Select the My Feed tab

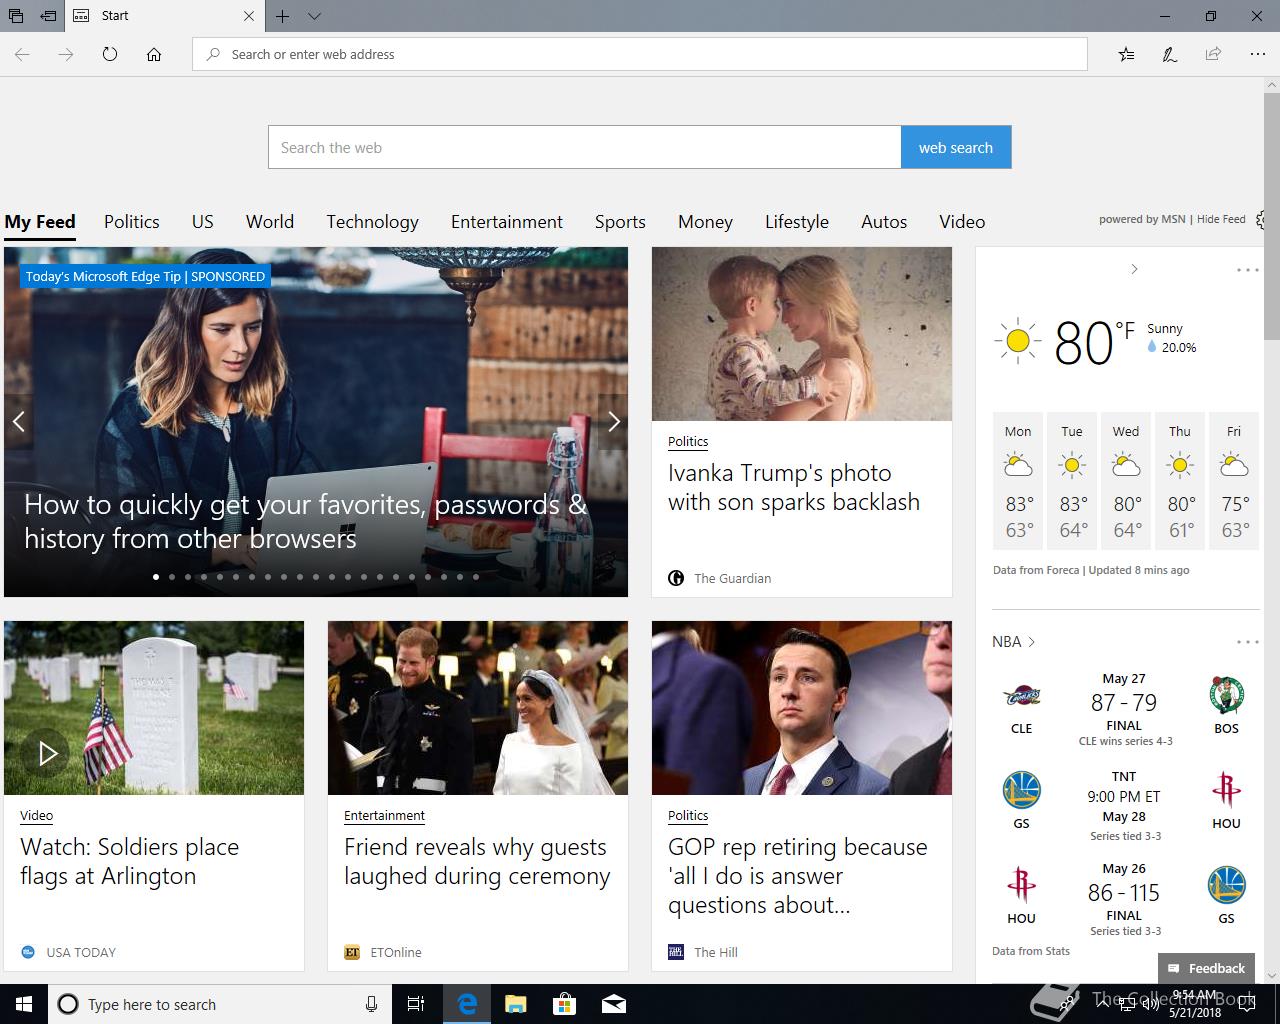(40, 222)
